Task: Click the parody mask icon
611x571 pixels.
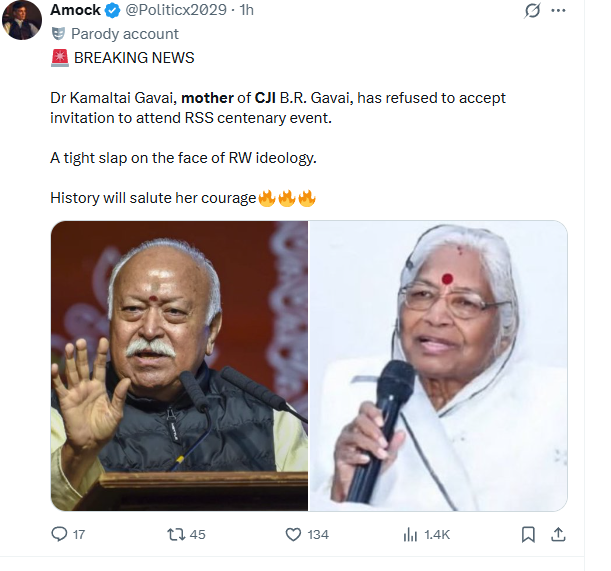Action: pos(56,34)
